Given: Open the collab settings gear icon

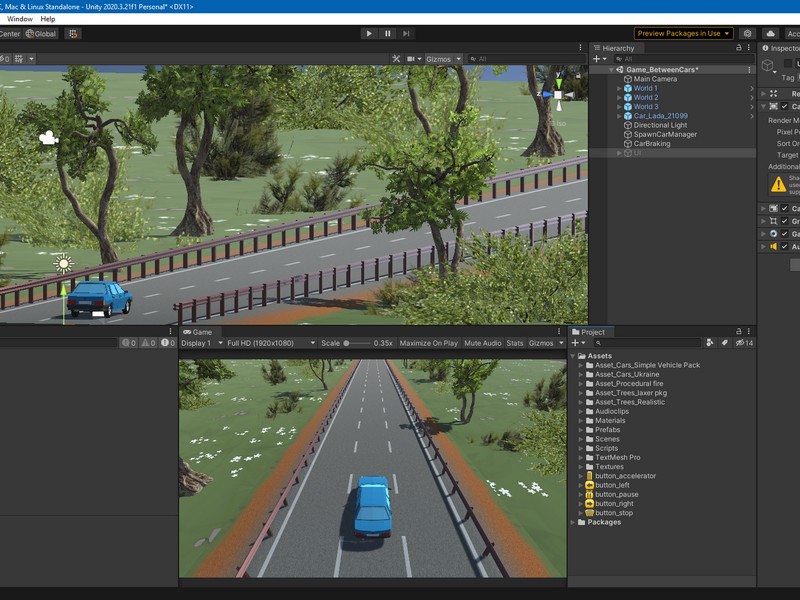Looking at the screenshot, I should pos(747,33).
